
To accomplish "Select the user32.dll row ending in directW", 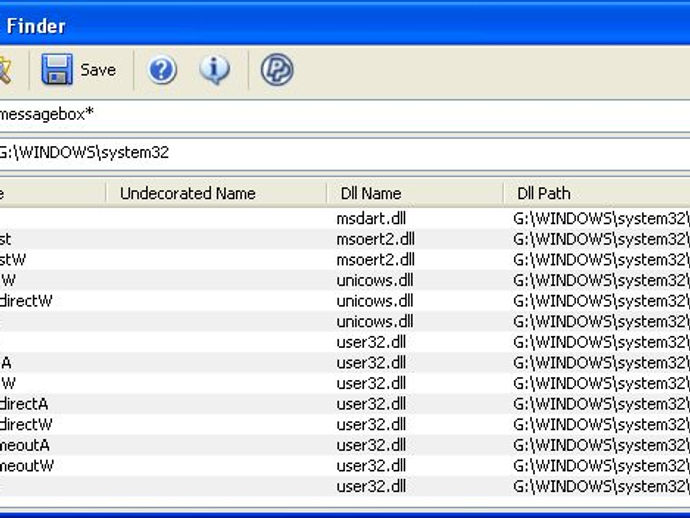I will click(345, 425).
